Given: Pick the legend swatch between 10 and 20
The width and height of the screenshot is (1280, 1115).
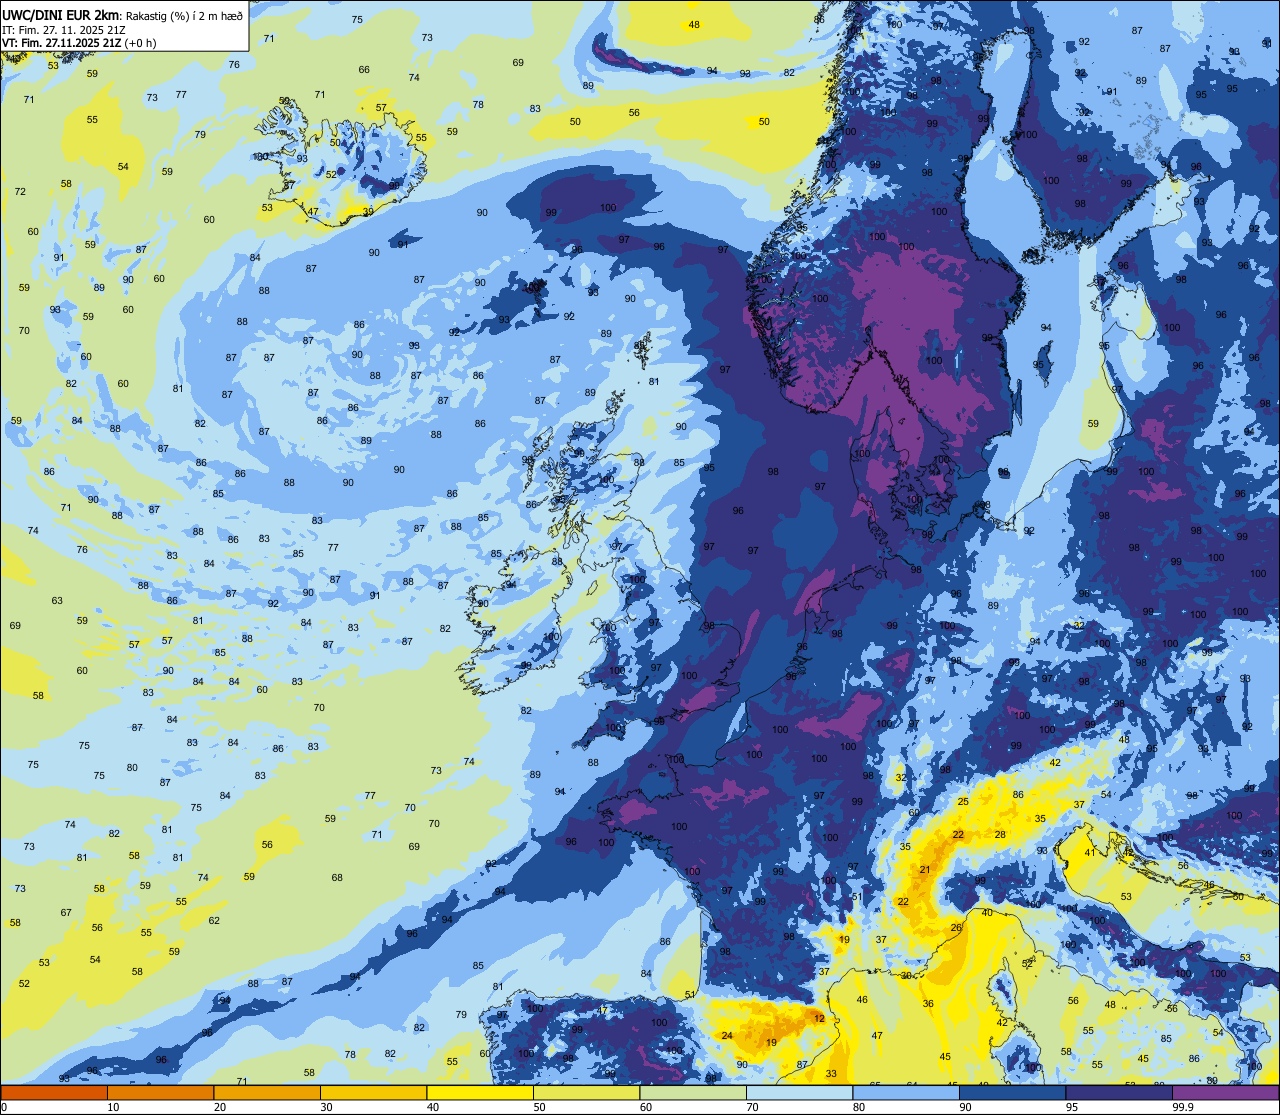Looking at the screenshot, I should click(160, 1092).
